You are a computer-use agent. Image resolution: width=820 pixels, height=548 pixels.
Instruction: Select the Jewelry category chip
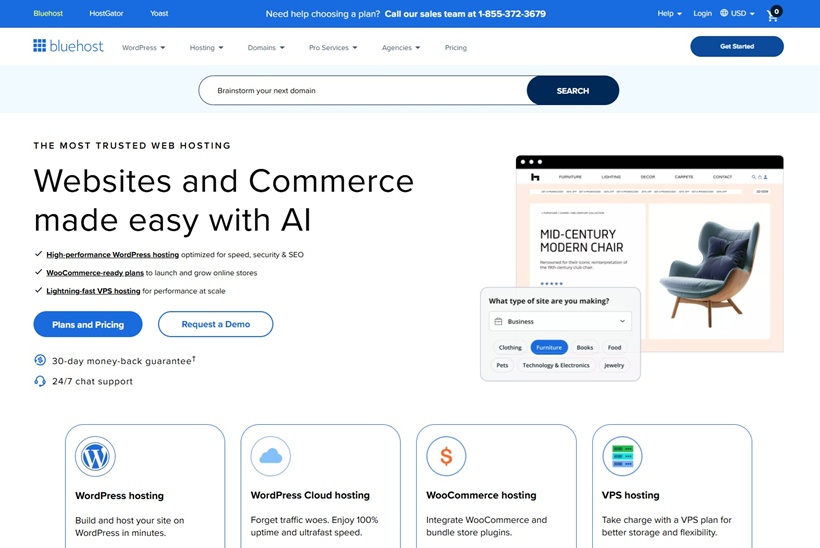[x=614, y=365]
